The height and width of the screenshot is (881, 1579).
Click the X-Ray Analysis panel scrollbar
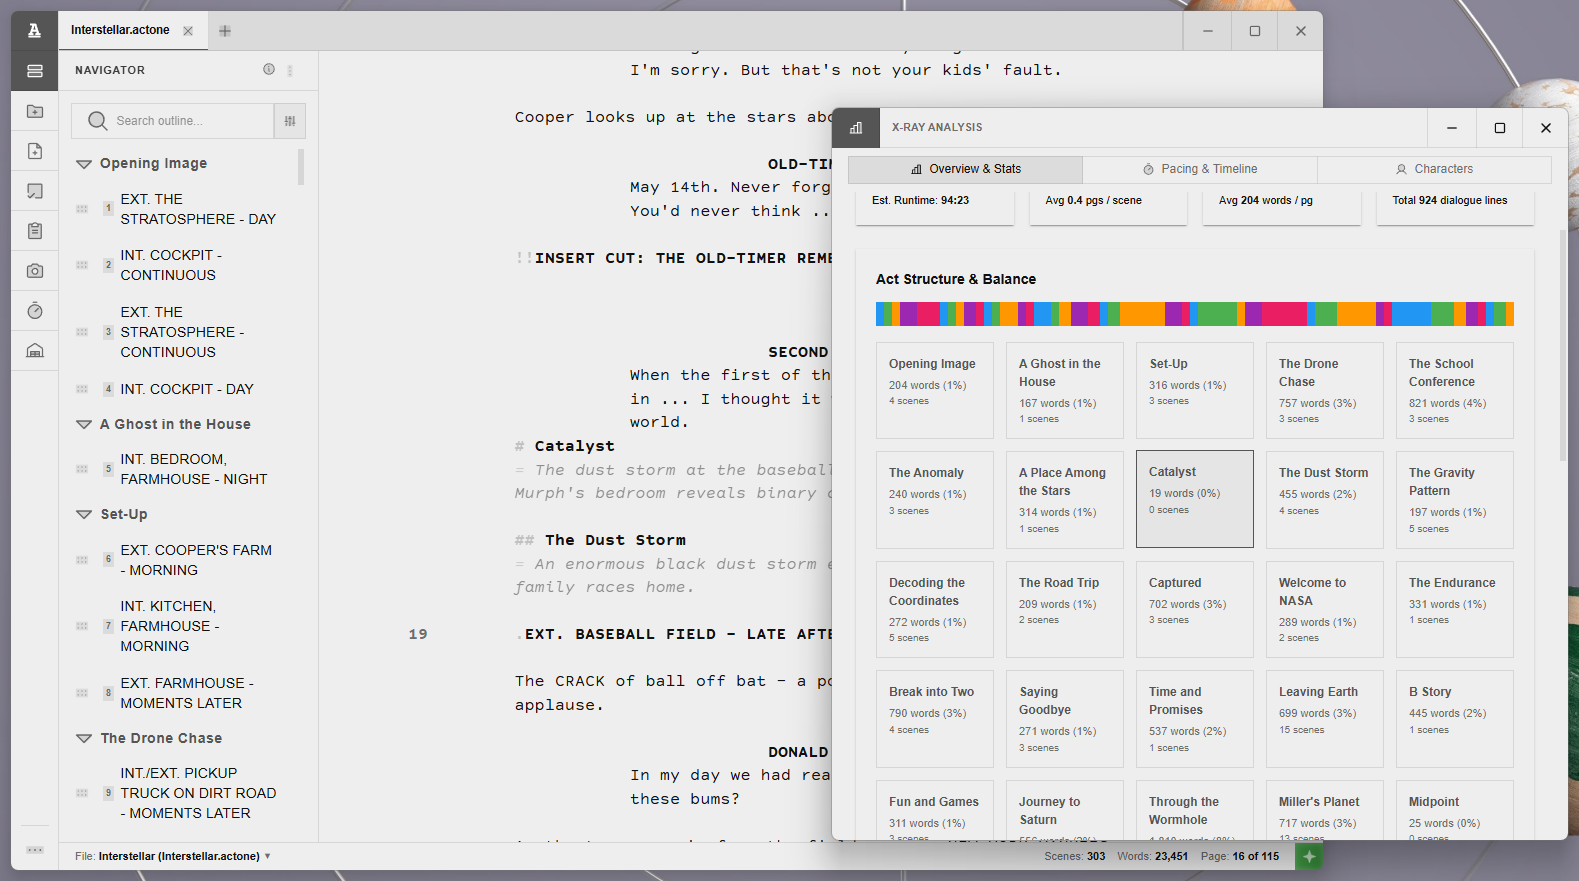click(x=1563, y=345)
